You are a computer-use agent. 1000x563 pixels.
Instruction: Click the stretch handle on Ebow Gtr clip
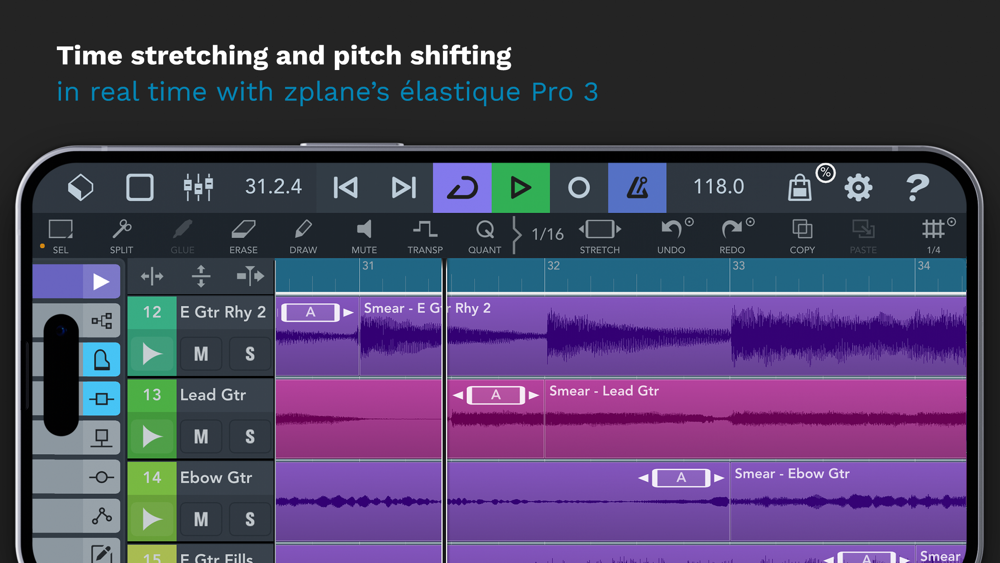(x=681, y=478)
